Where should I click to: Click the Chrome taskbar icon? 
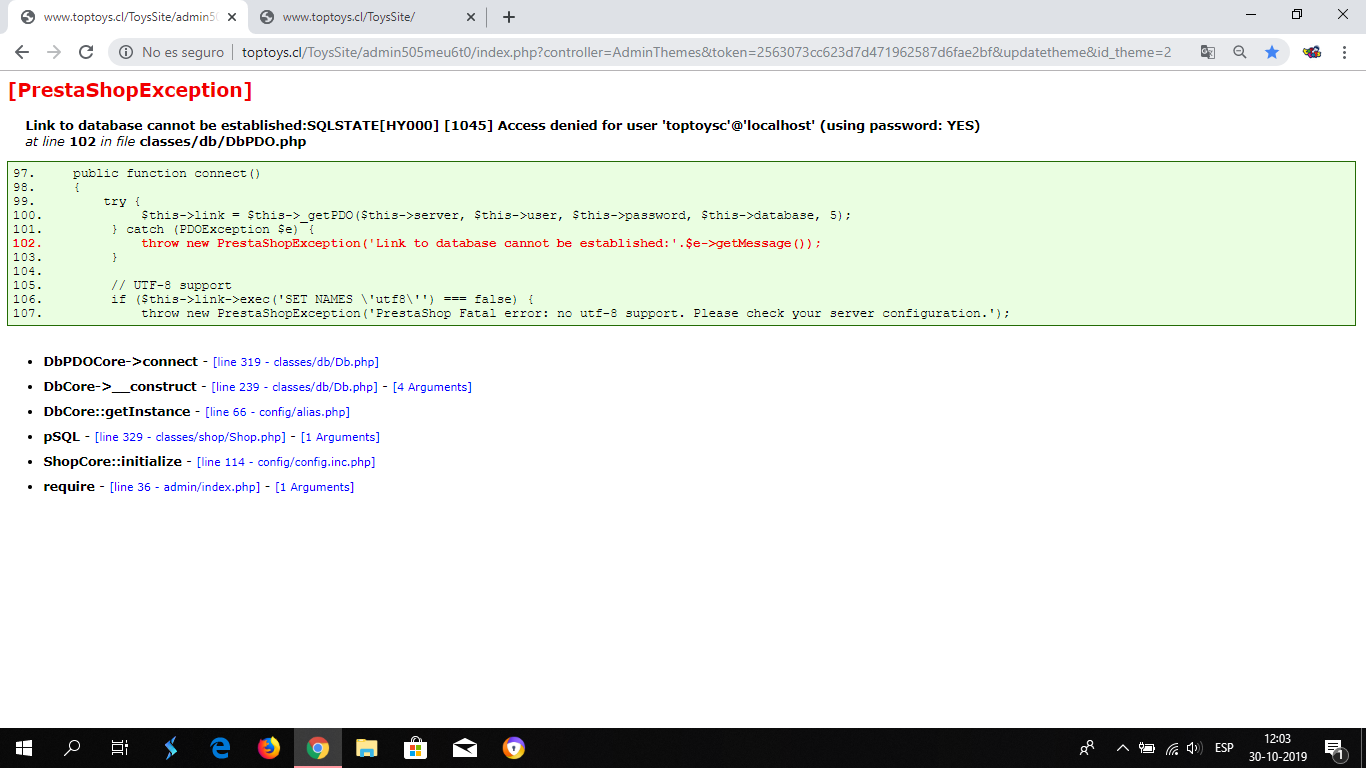[318, 748]
